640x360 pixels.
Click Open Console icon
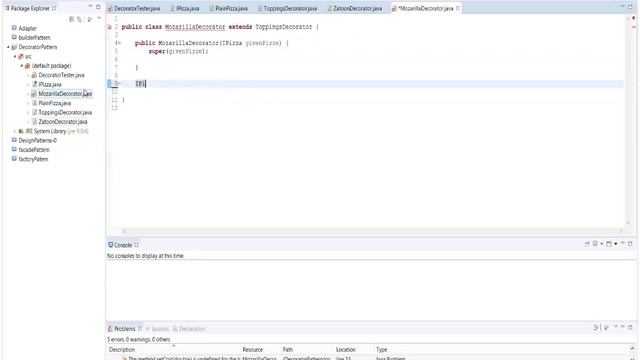click(x=609, y=244)
